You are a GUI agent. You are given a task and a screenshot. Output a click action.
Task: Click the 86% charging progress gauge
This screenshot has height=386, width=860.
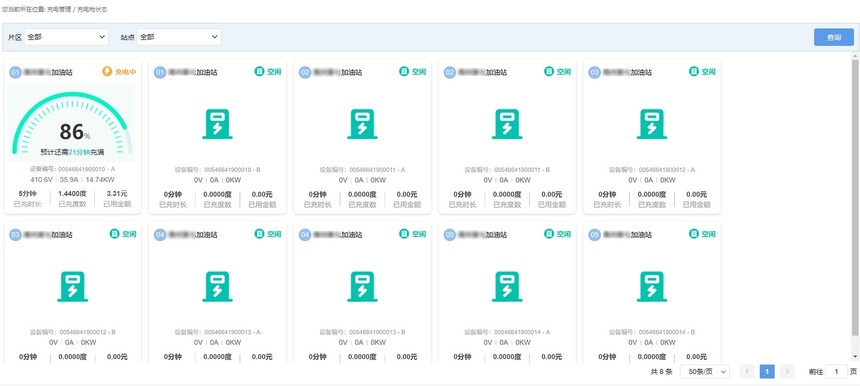pos(72,124)
